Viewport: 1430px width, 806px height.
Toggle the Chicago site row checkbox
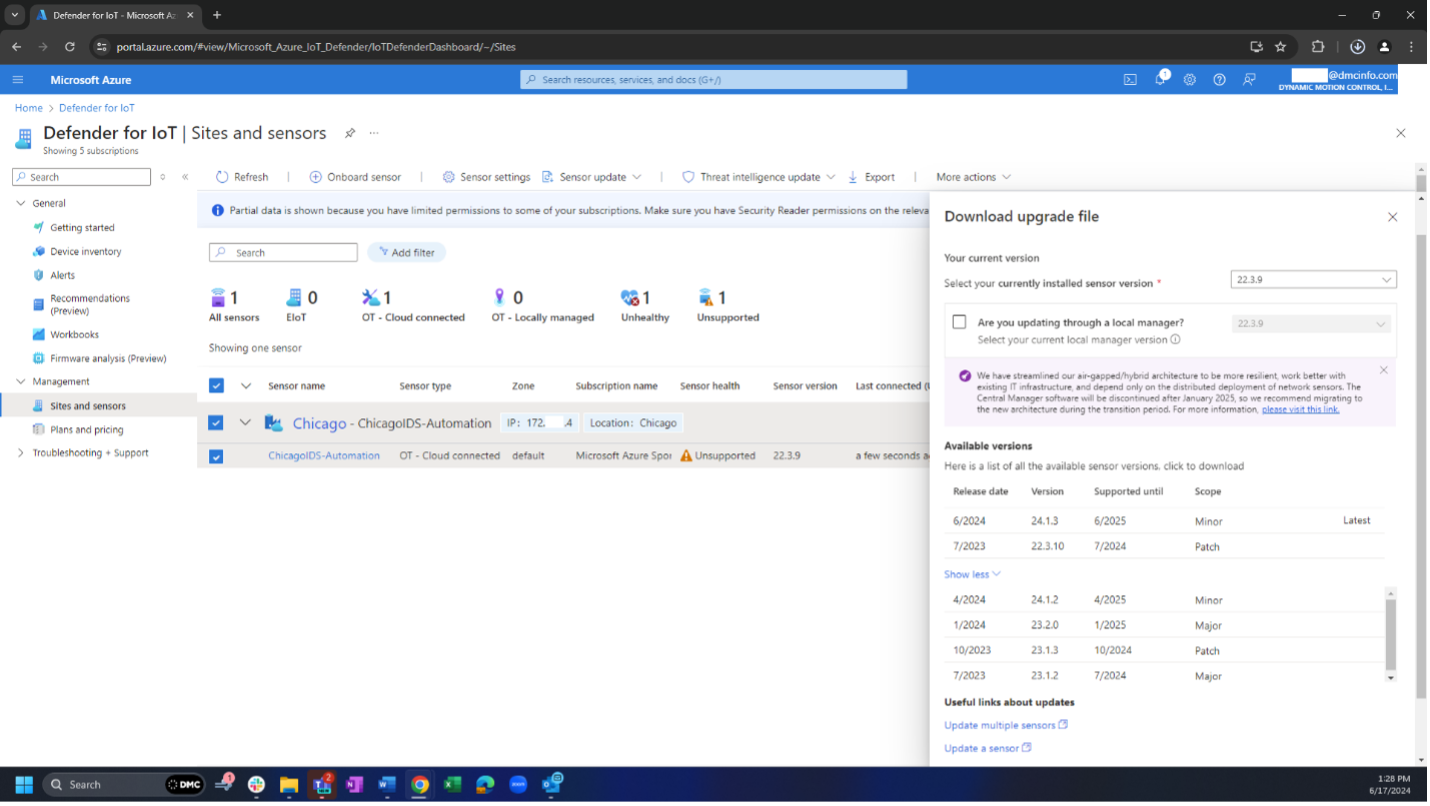pyautogui.click(x=216, y=423)
